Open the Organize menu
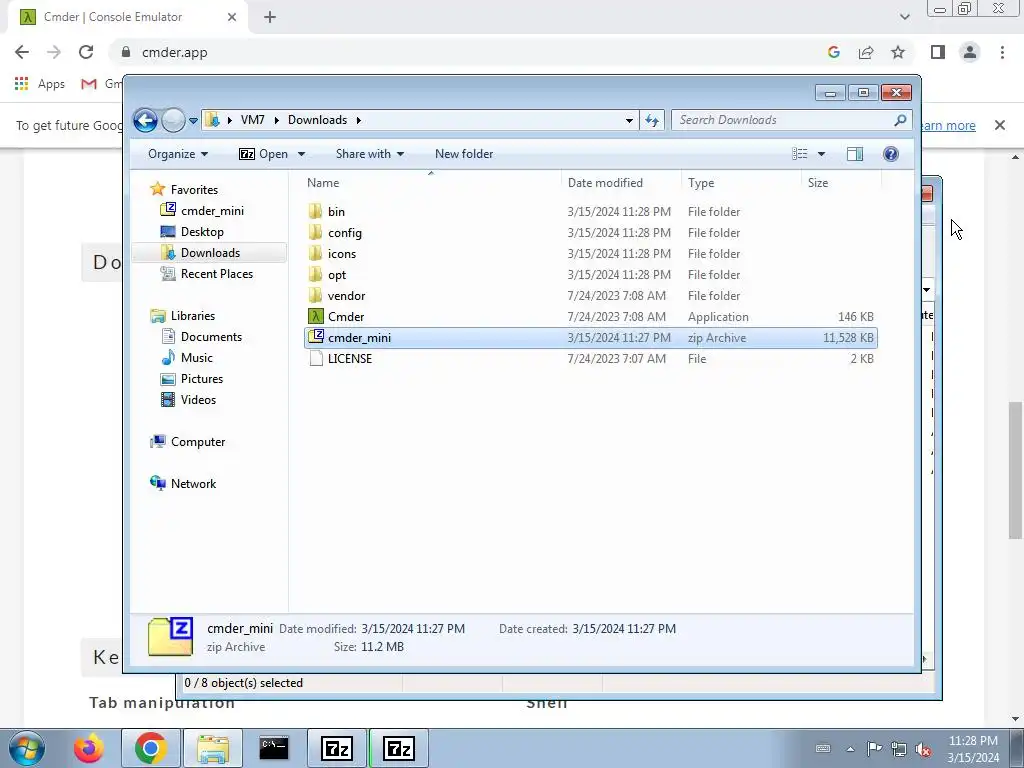The height and width of the screenshot is (768, 1024). pyautogui.click(x=178, y=154)
